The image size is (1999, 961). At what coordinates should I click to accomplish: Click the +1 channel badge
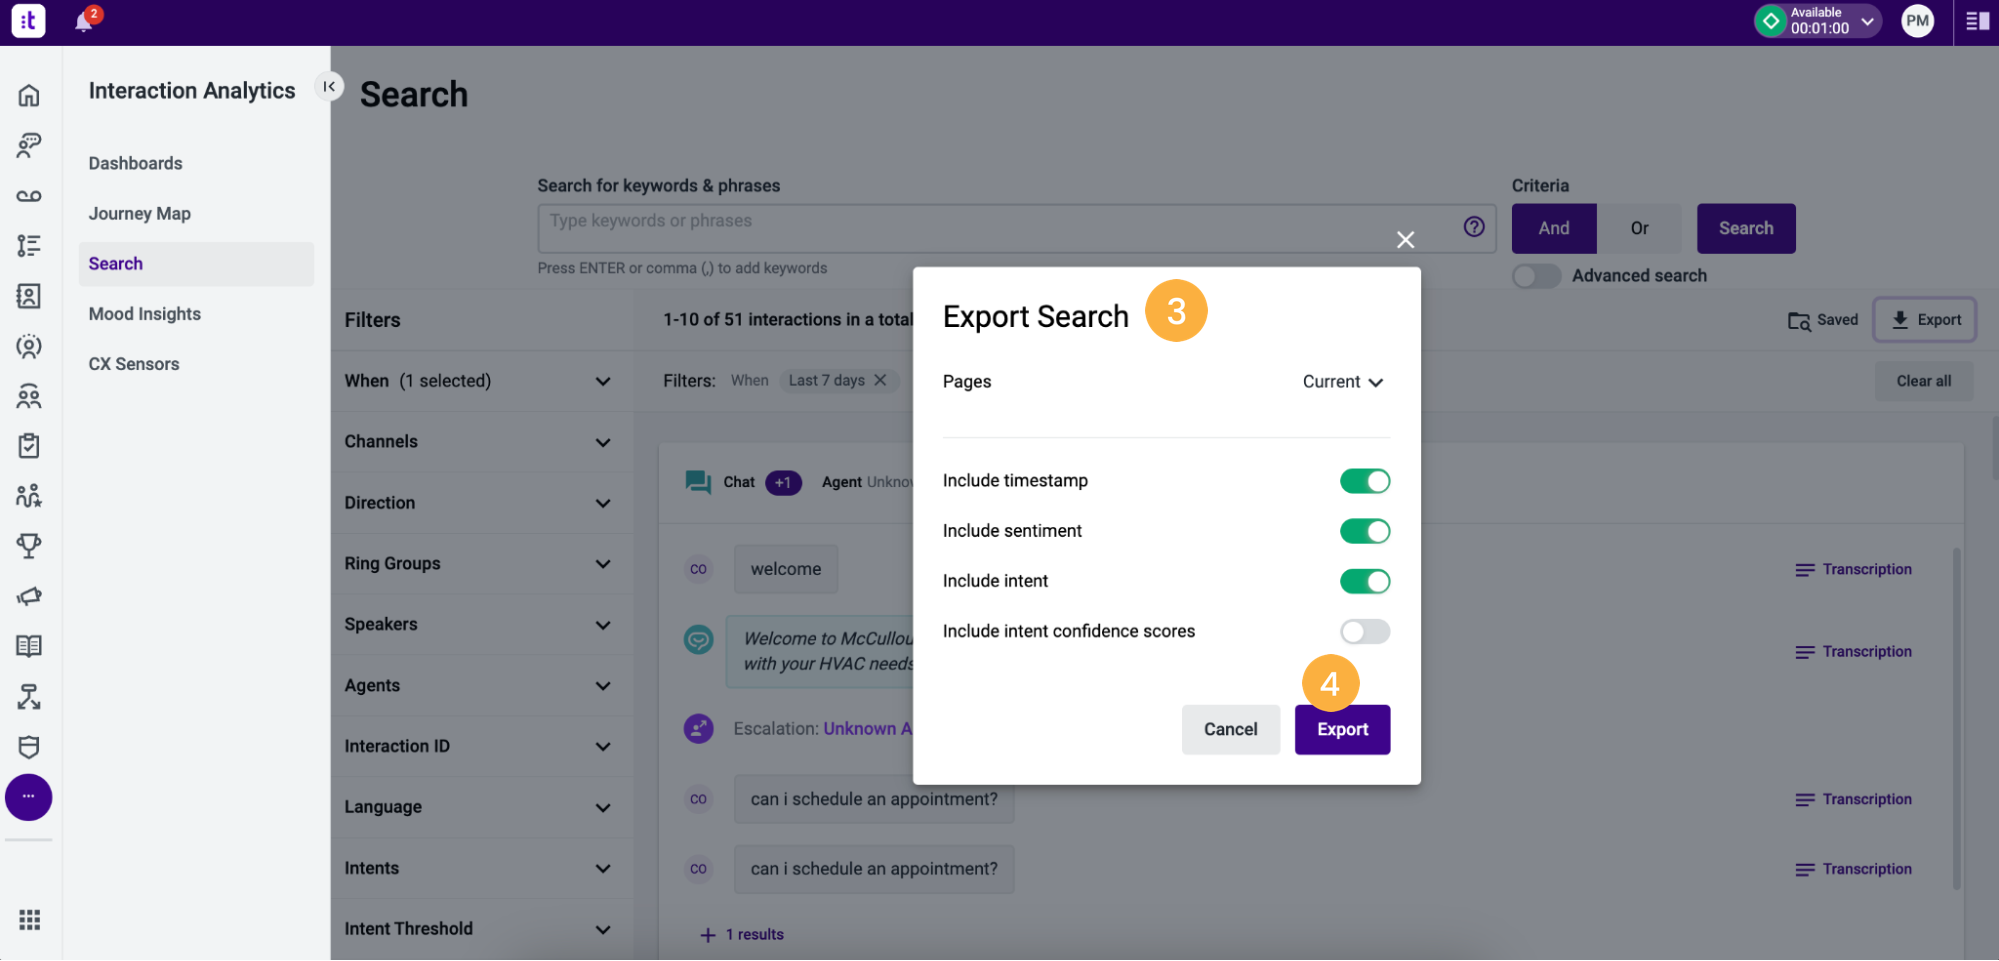coord(783,482)
